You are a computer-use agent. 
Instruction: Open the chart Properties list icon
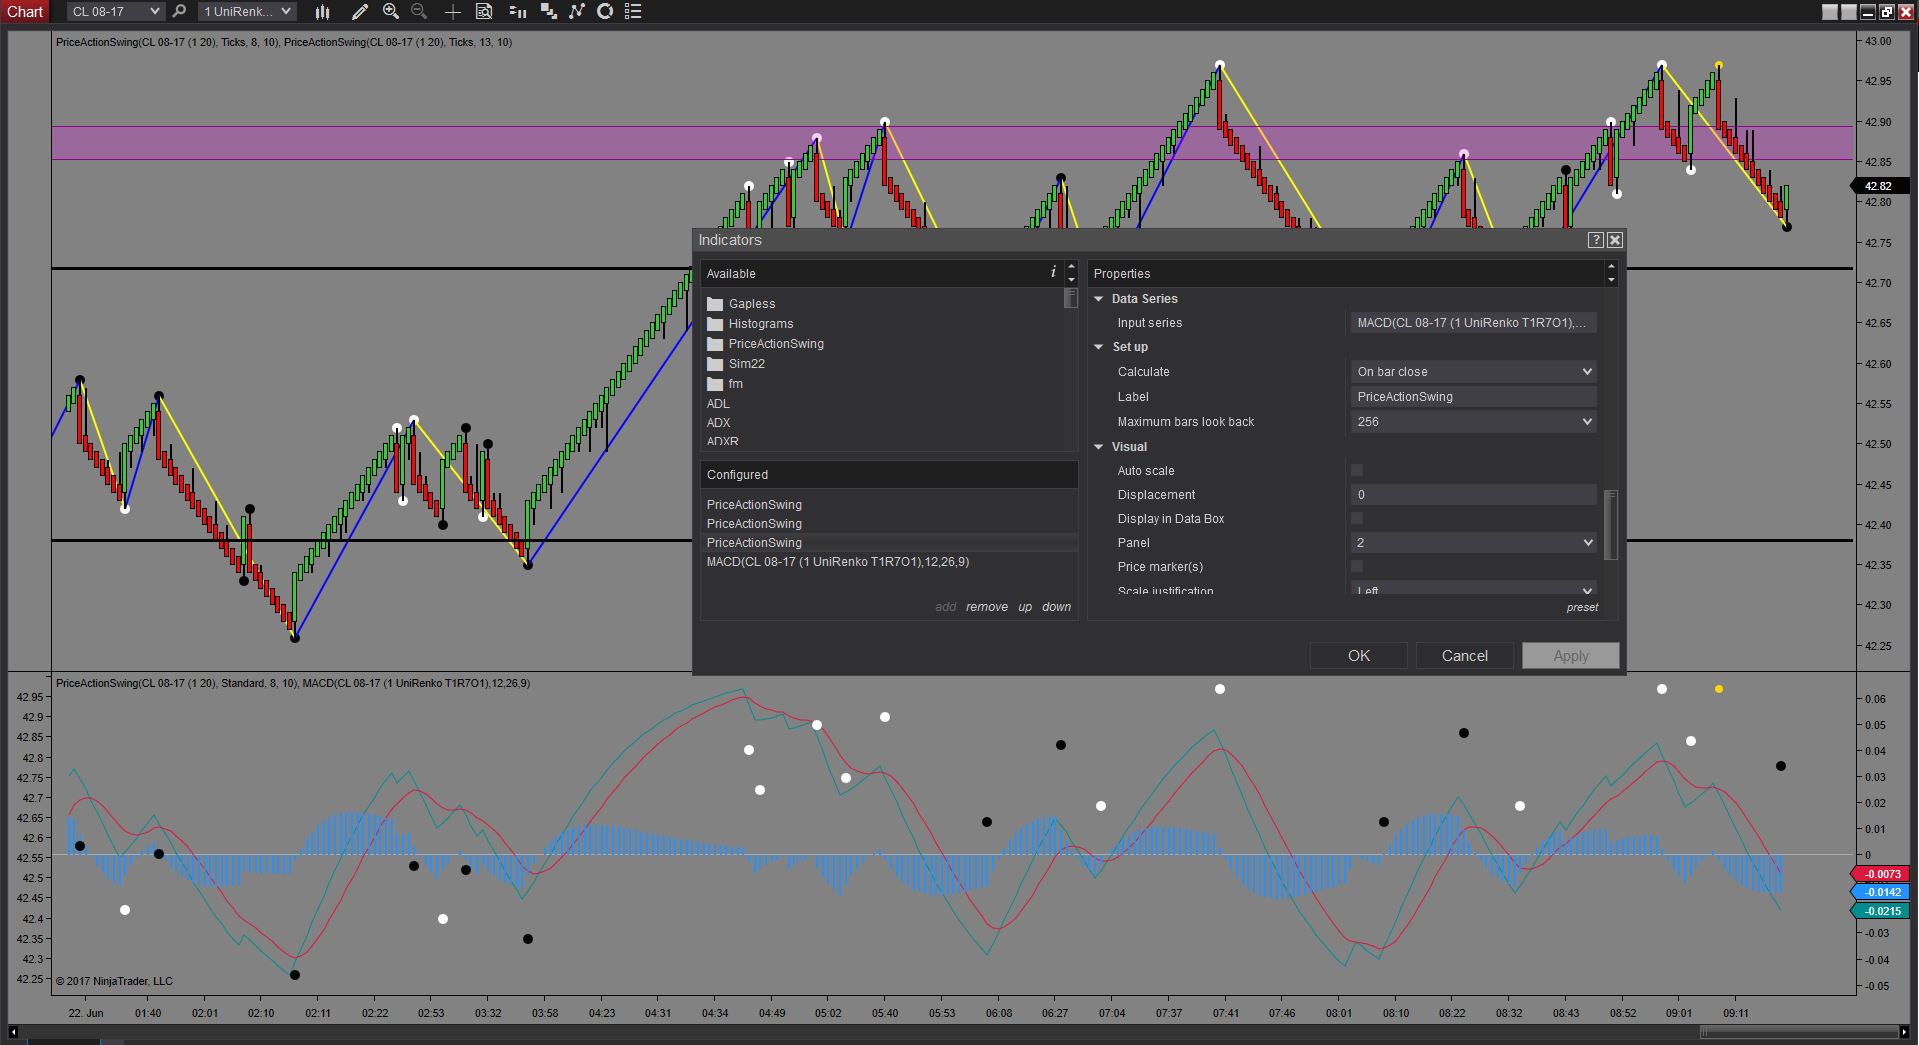coord(633,11)
